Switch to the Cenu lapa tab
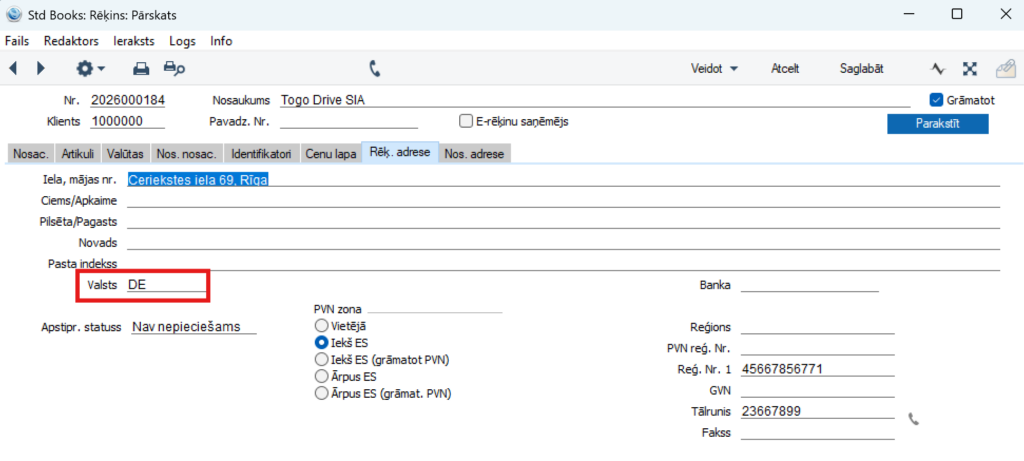Viewport: 1024px width, 461px height. pos(331,154)
